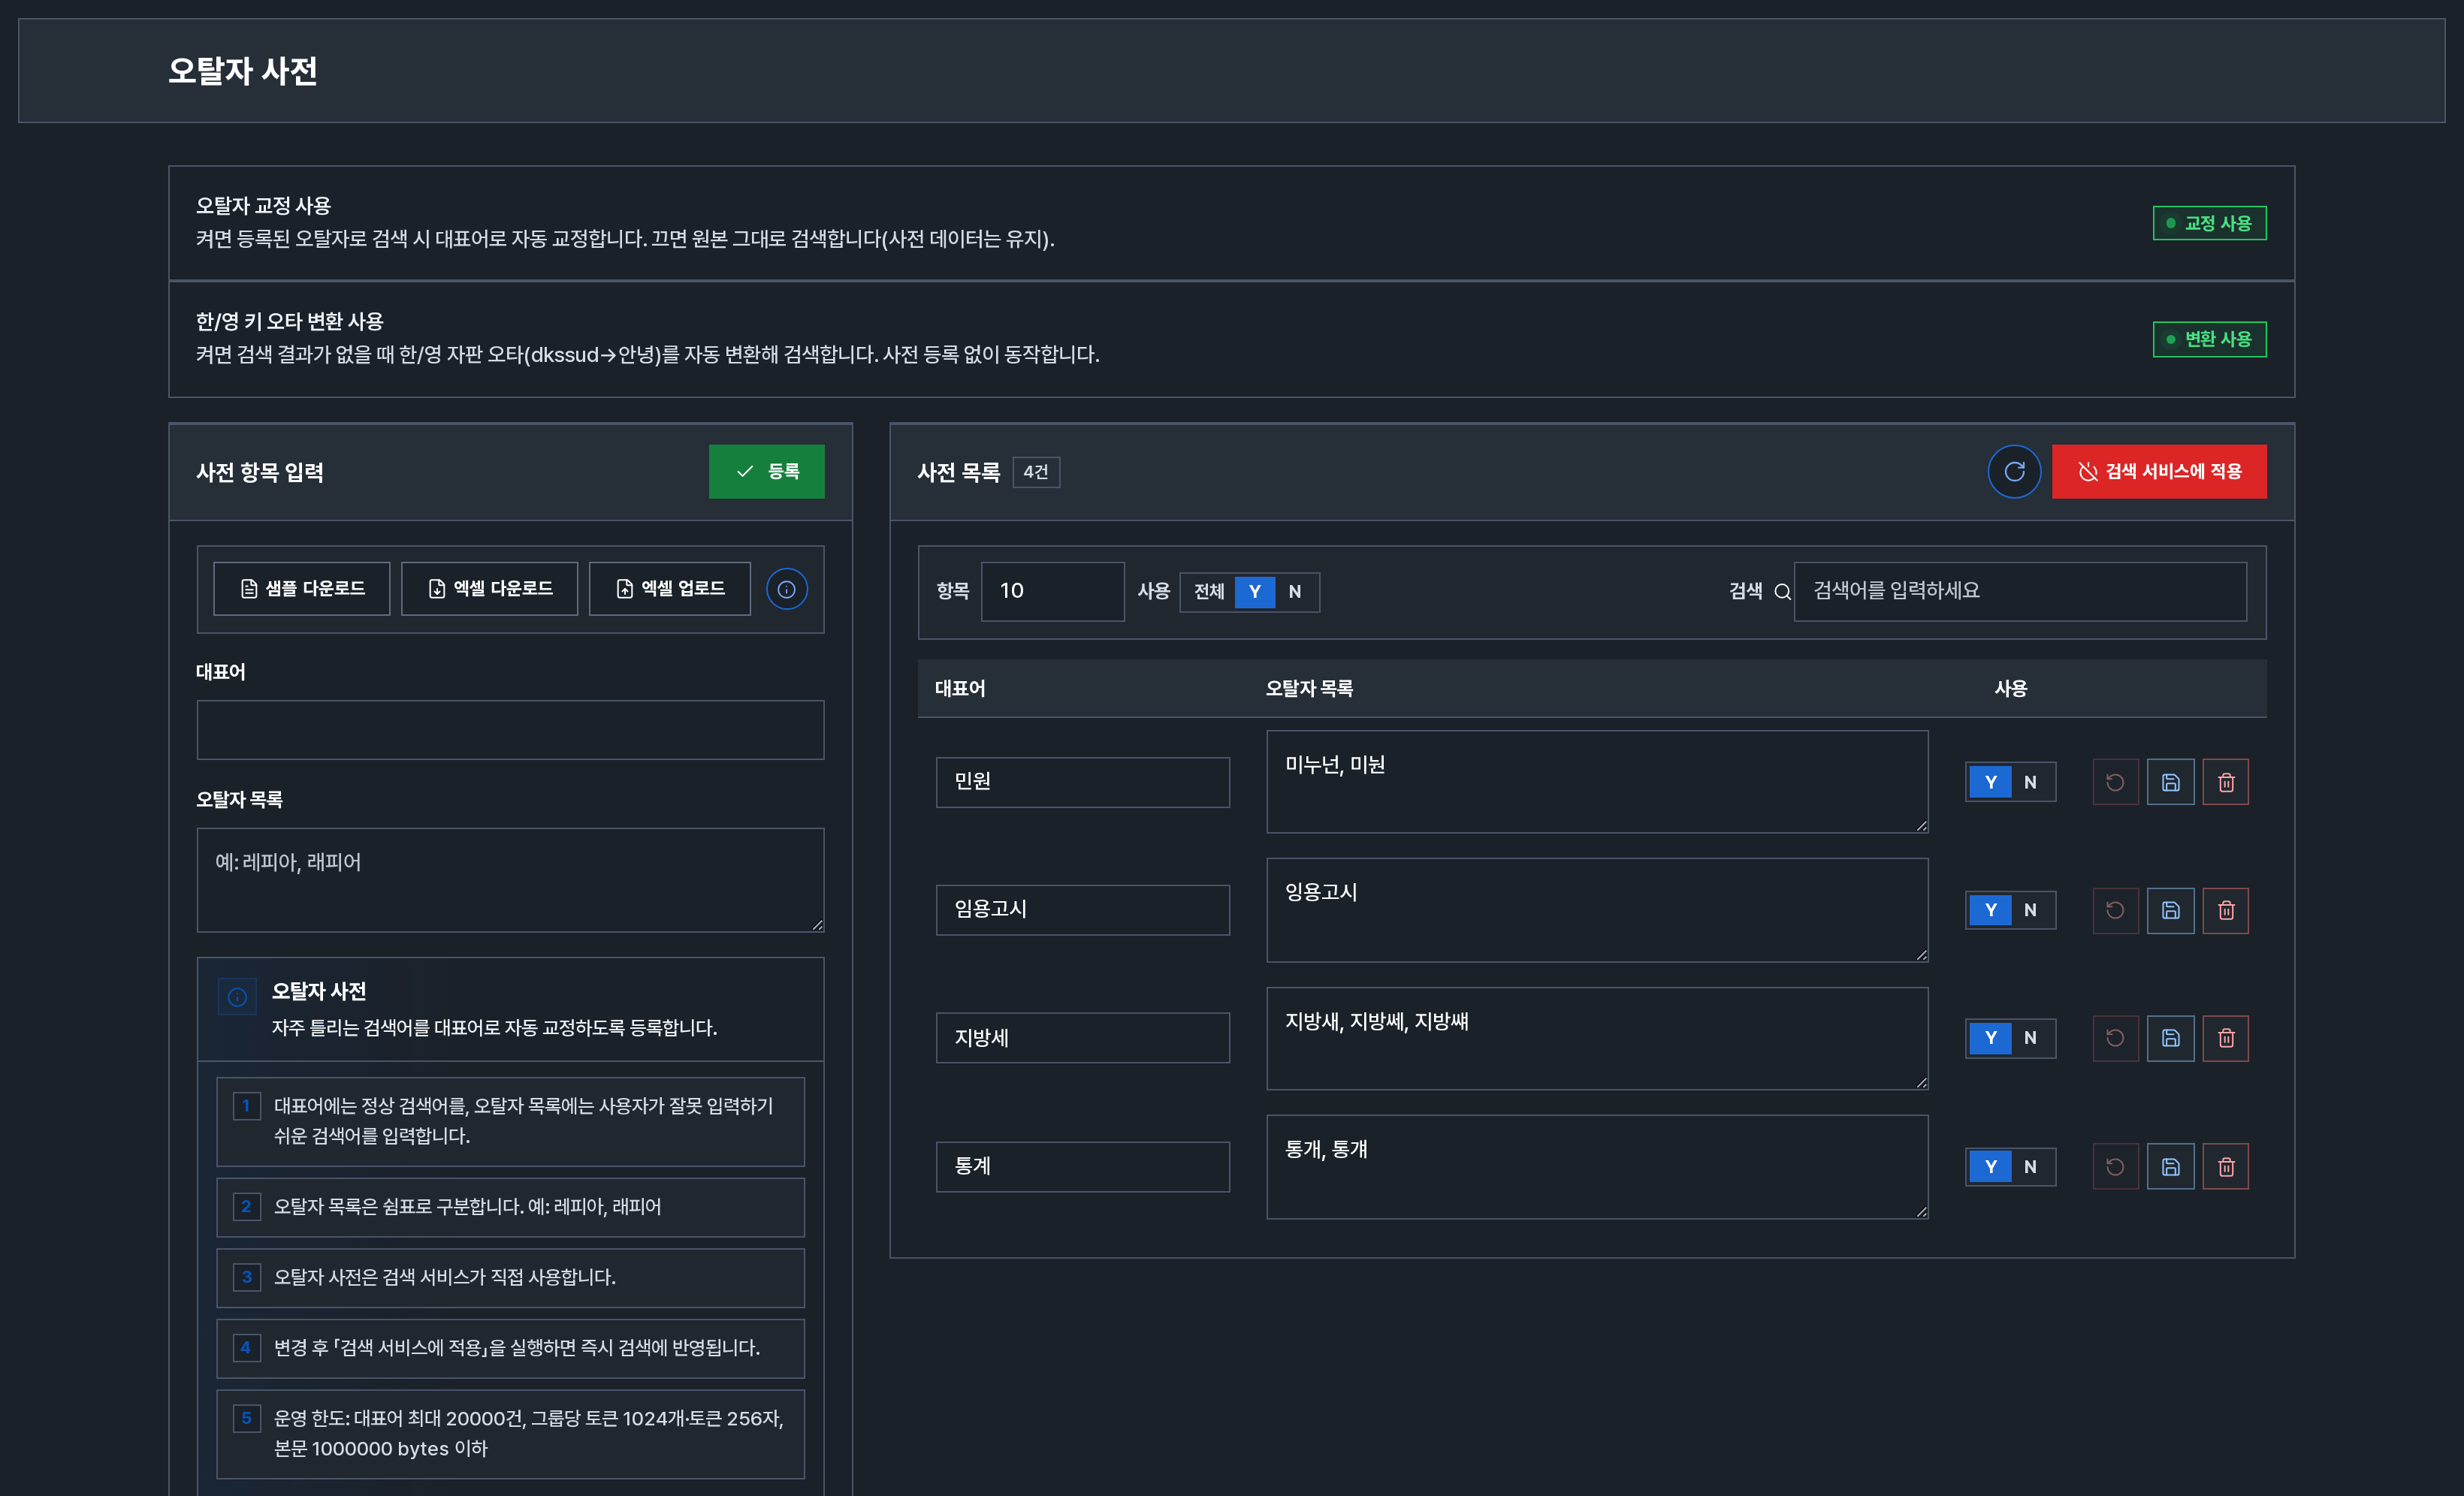Select 전체 in the 사용 filter
This screenshot has width=2464, height=1496.
point(1208,591)
